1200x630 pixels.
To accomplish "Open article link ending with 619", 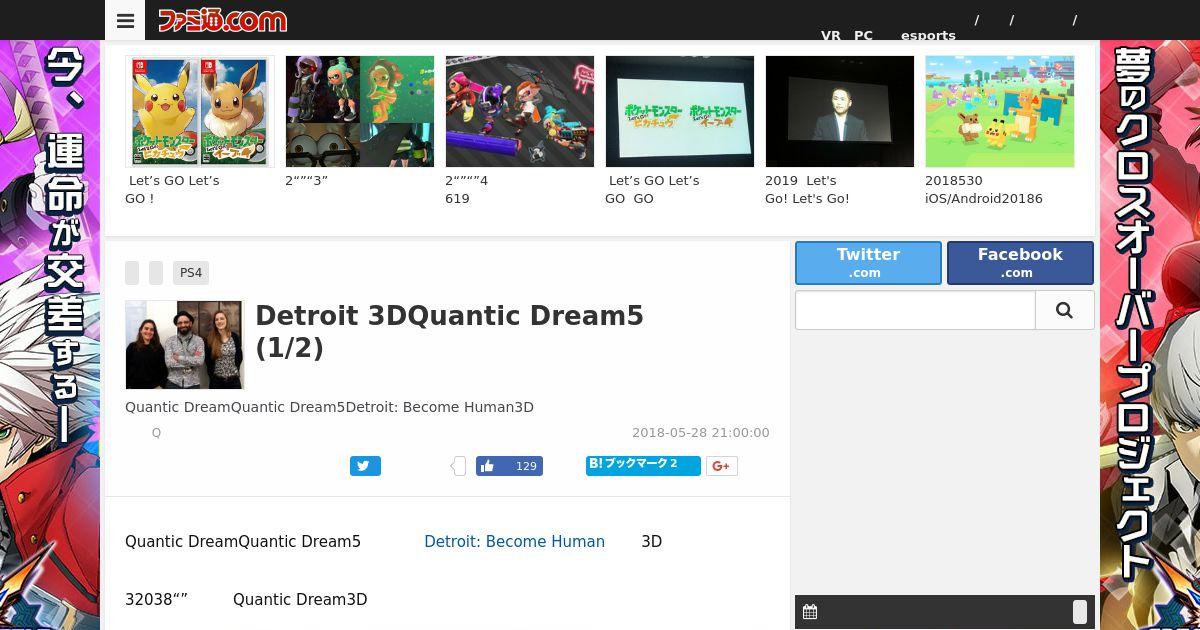I will coord(467,189).
